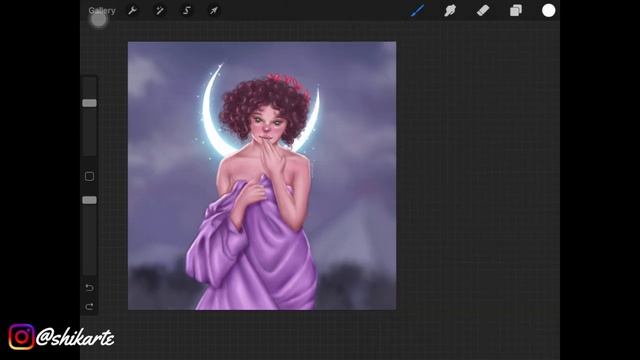This screenshot has width=640, height=360.
Task: Open the Actions wrench menu
Action: tap(132, 11)
